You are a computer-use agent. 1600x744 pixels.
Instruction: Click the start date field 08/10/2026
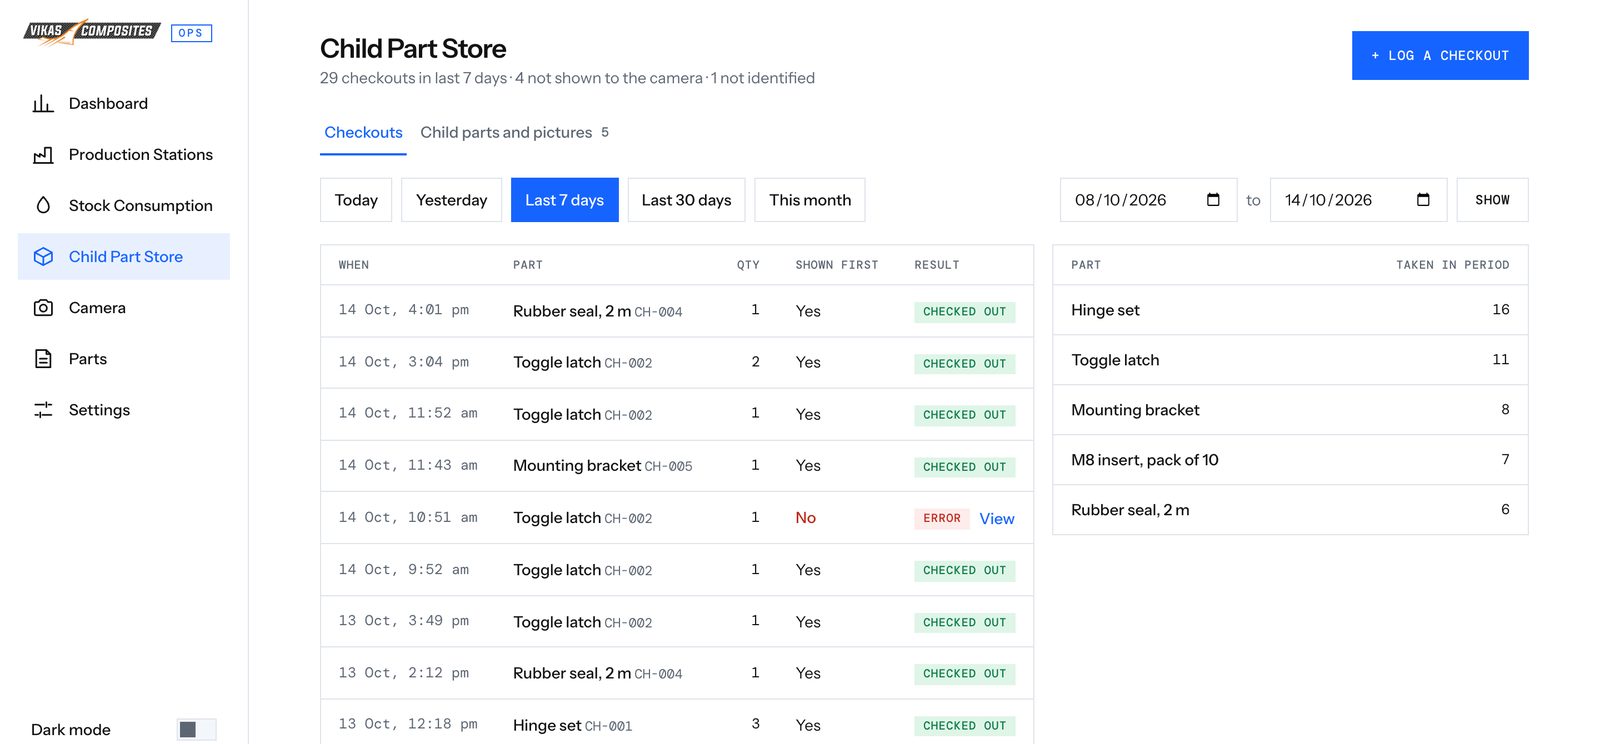click(x=1148, y=200)
